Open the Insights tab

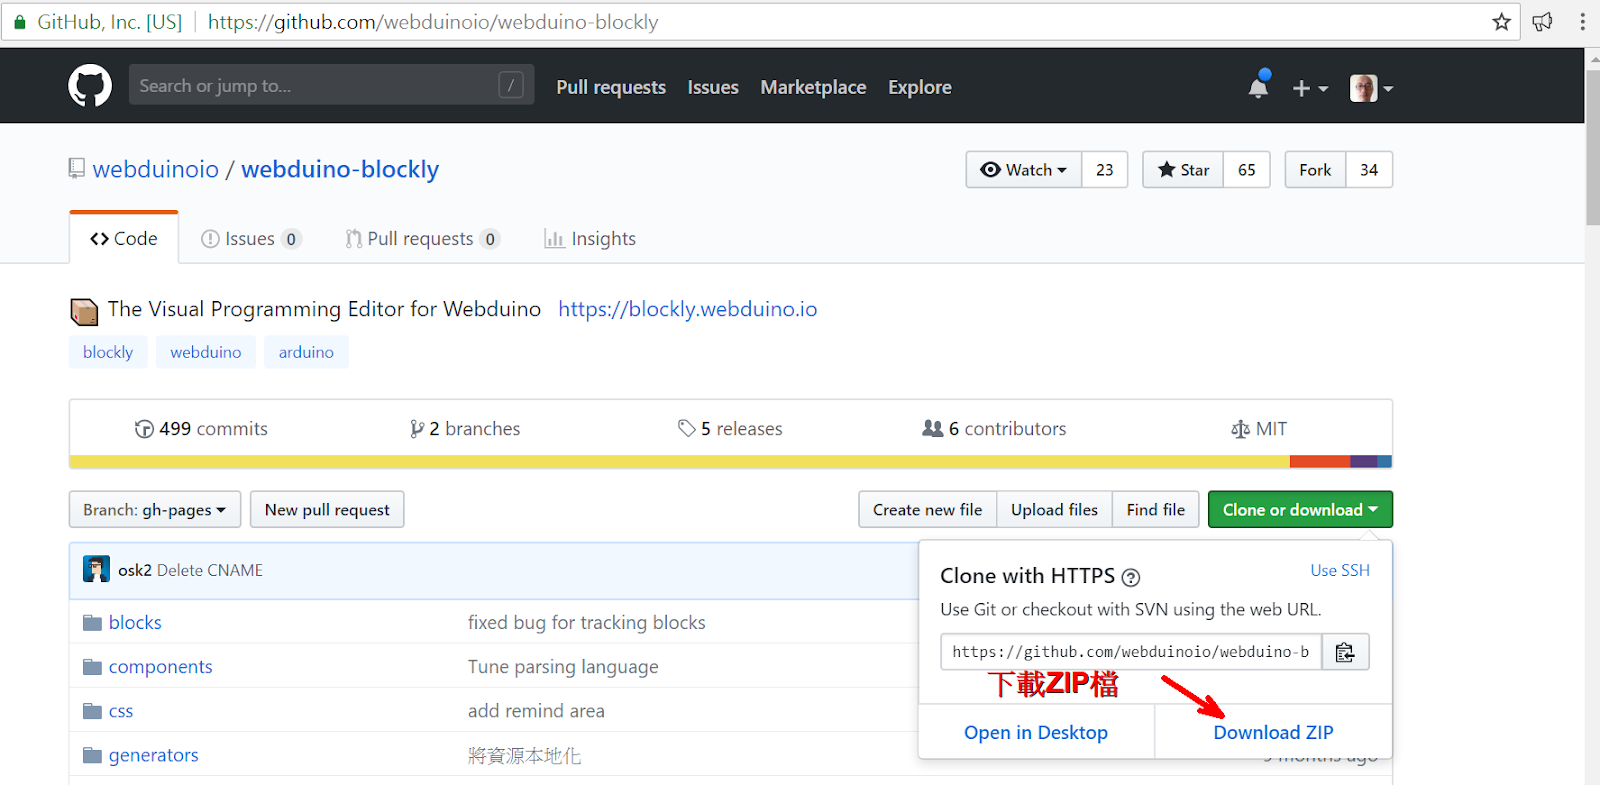coord(590,239)
